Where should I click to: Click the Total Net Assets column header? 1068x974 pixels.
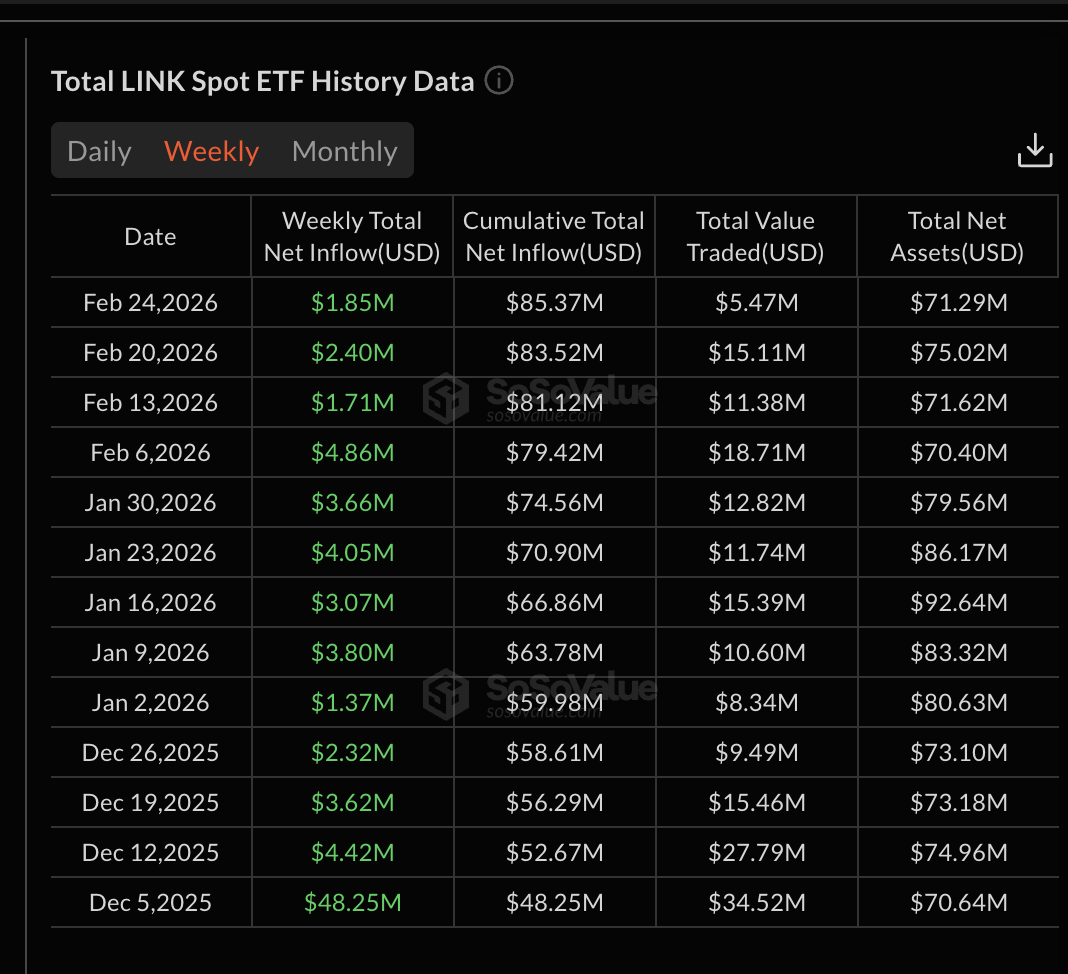(x=956, y=236)
